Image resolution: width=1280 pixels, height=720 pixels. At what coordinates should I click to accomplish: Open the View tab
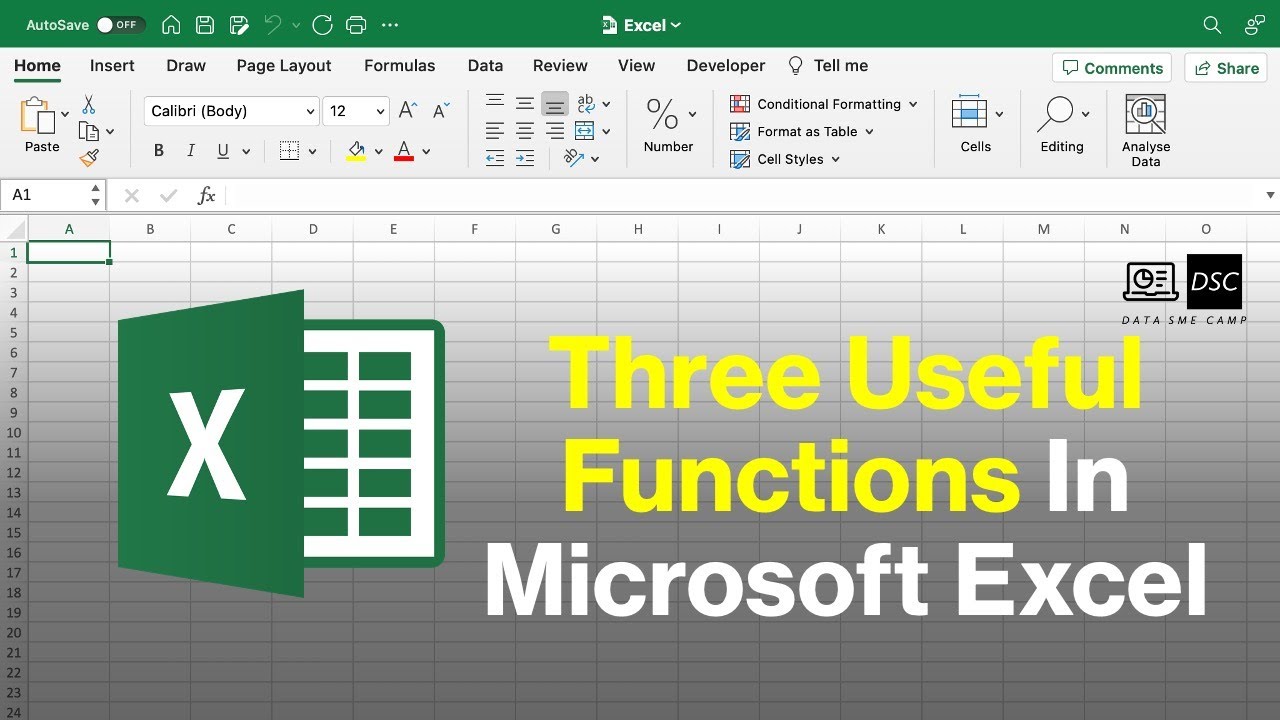636,65
